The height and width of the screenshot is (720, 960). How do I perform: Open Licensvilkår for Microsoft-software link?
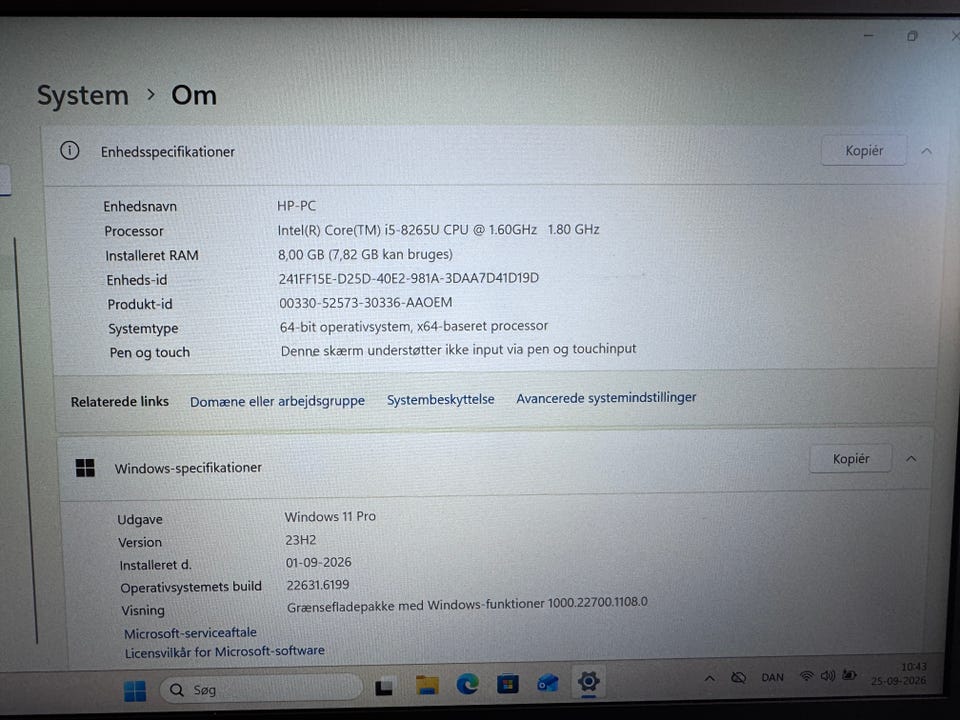[225, 651]
